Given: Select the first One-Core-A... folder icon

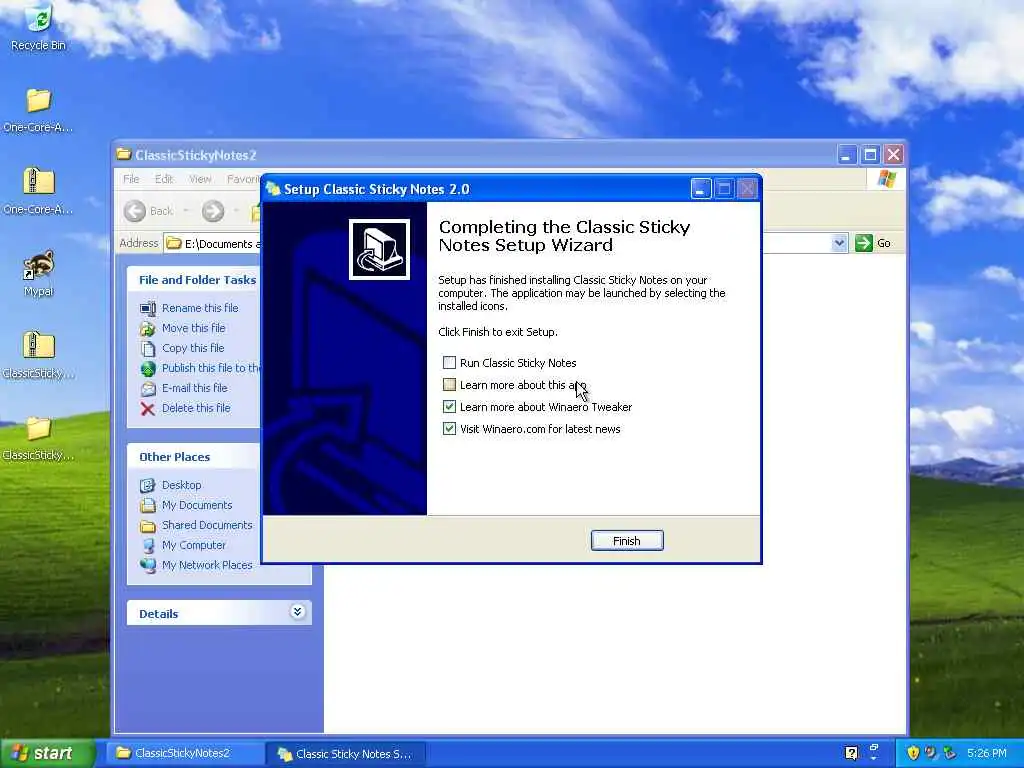Looking at the screenshot, I should tap(39, 101).
